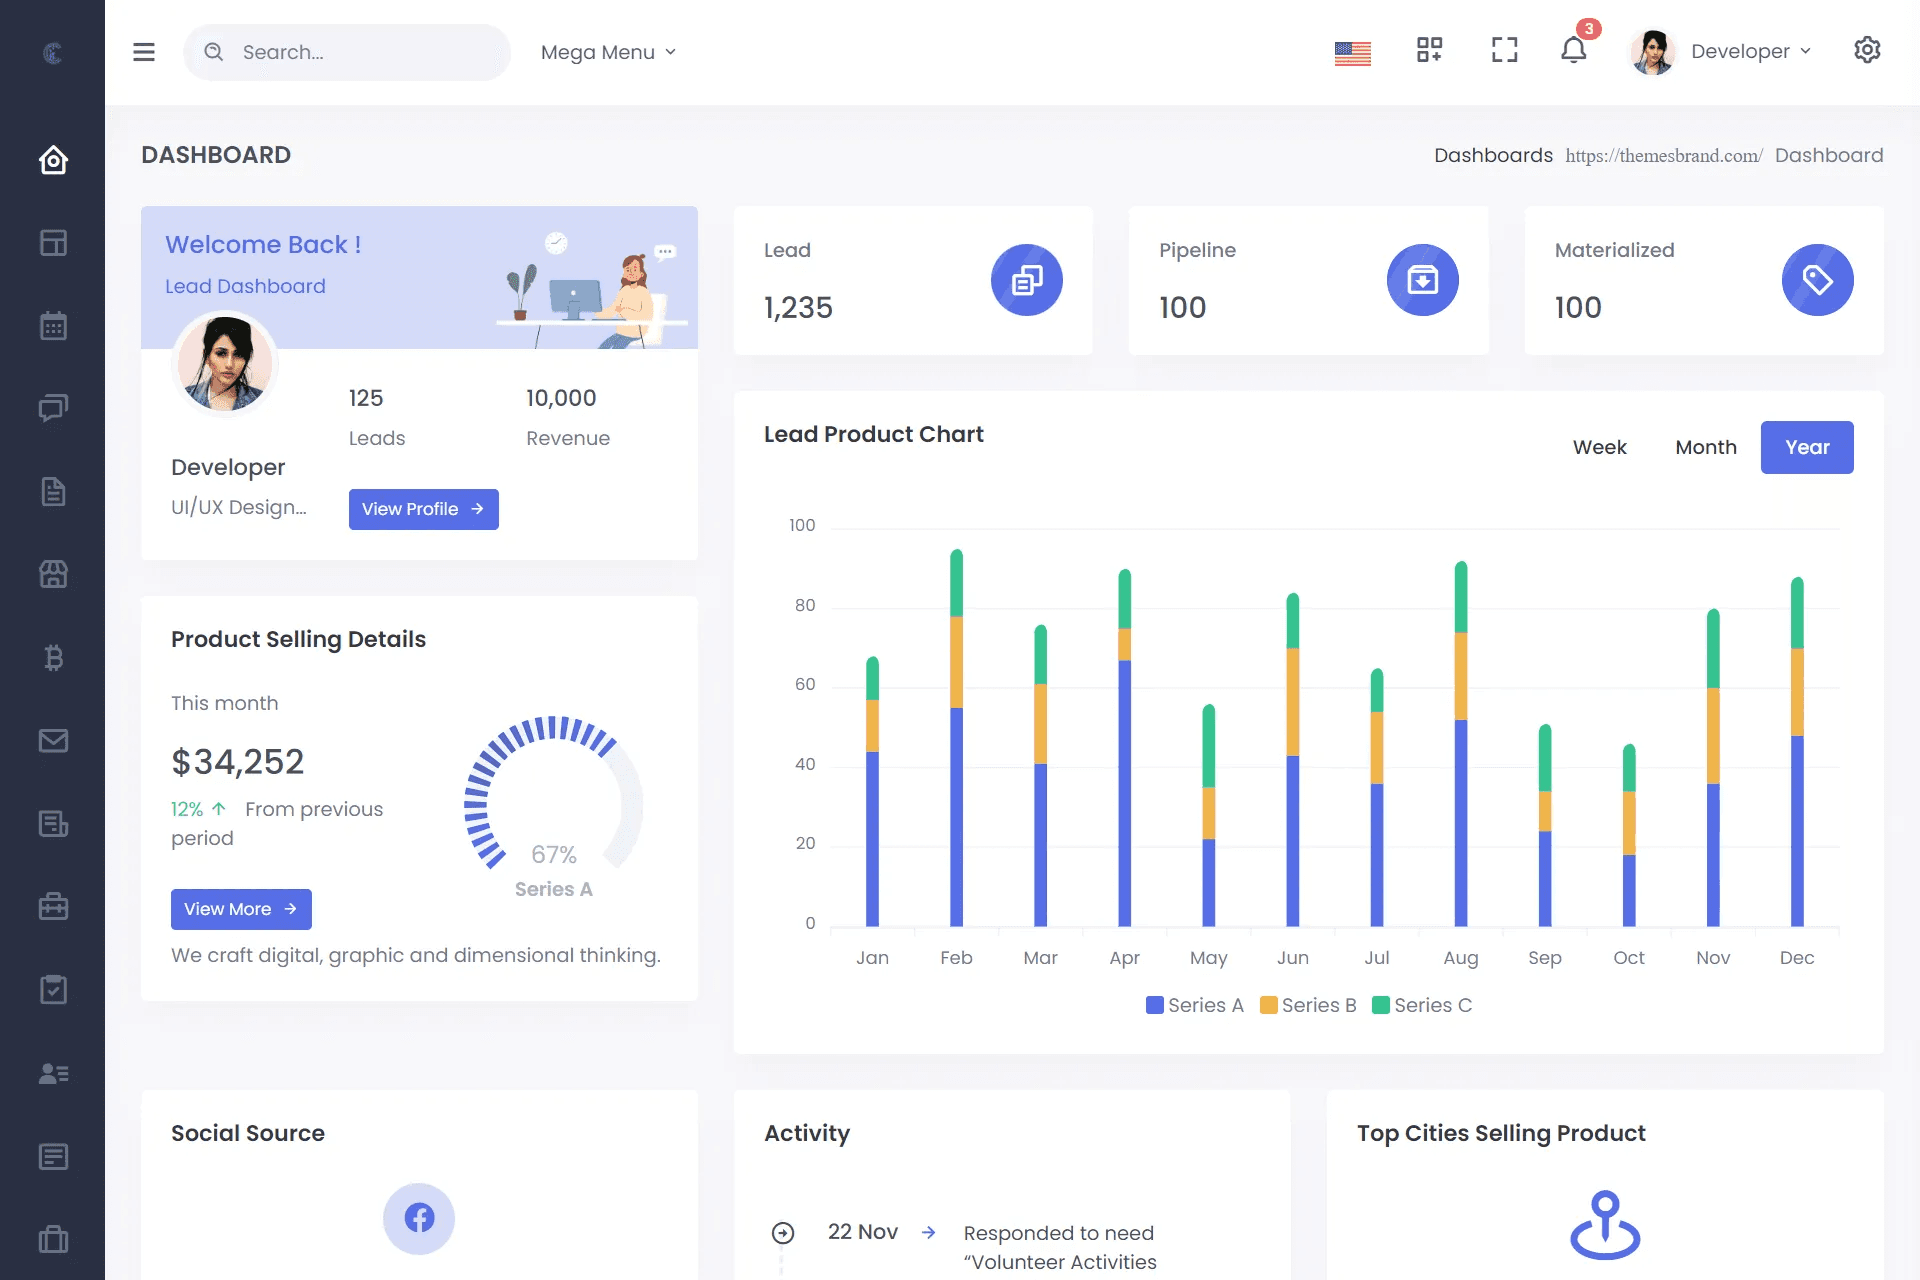Click the Lead count 1,235
The width and height of the screenshot is (1920, 1280).
pos(798,307)
